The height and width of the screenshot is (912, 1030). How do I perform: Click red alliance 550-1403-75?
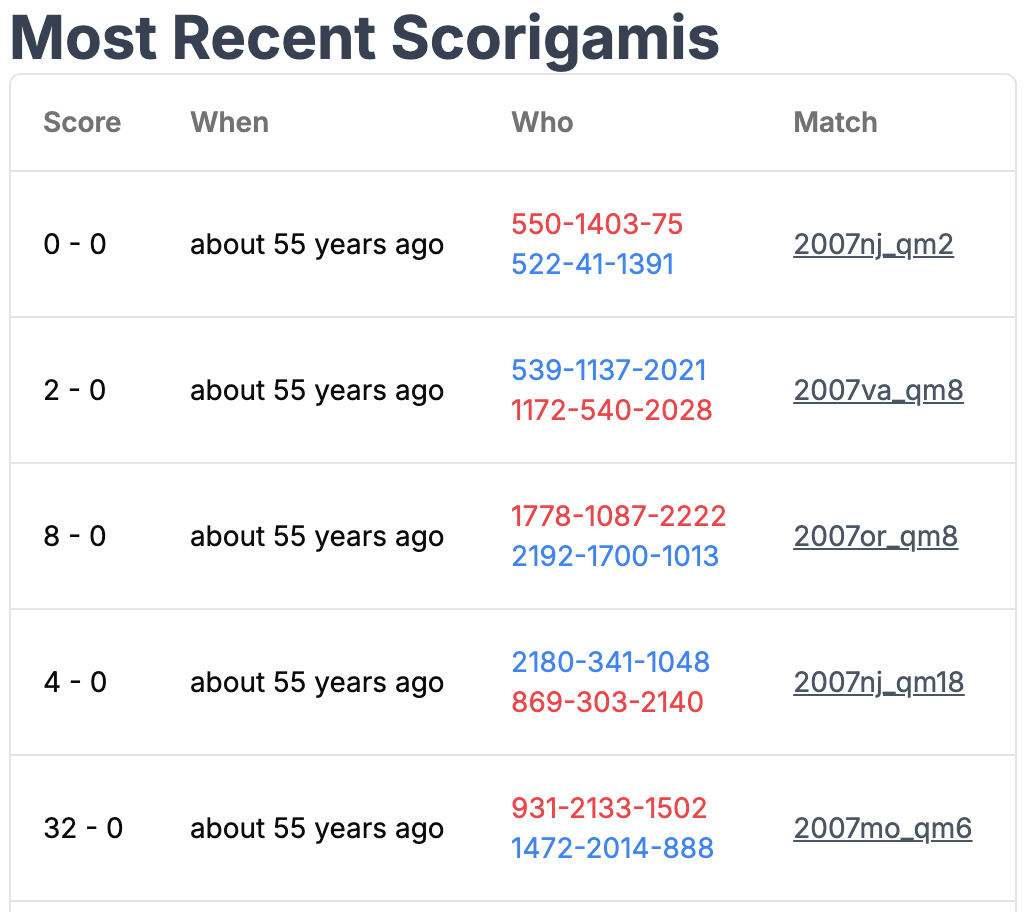coord(597,224)
